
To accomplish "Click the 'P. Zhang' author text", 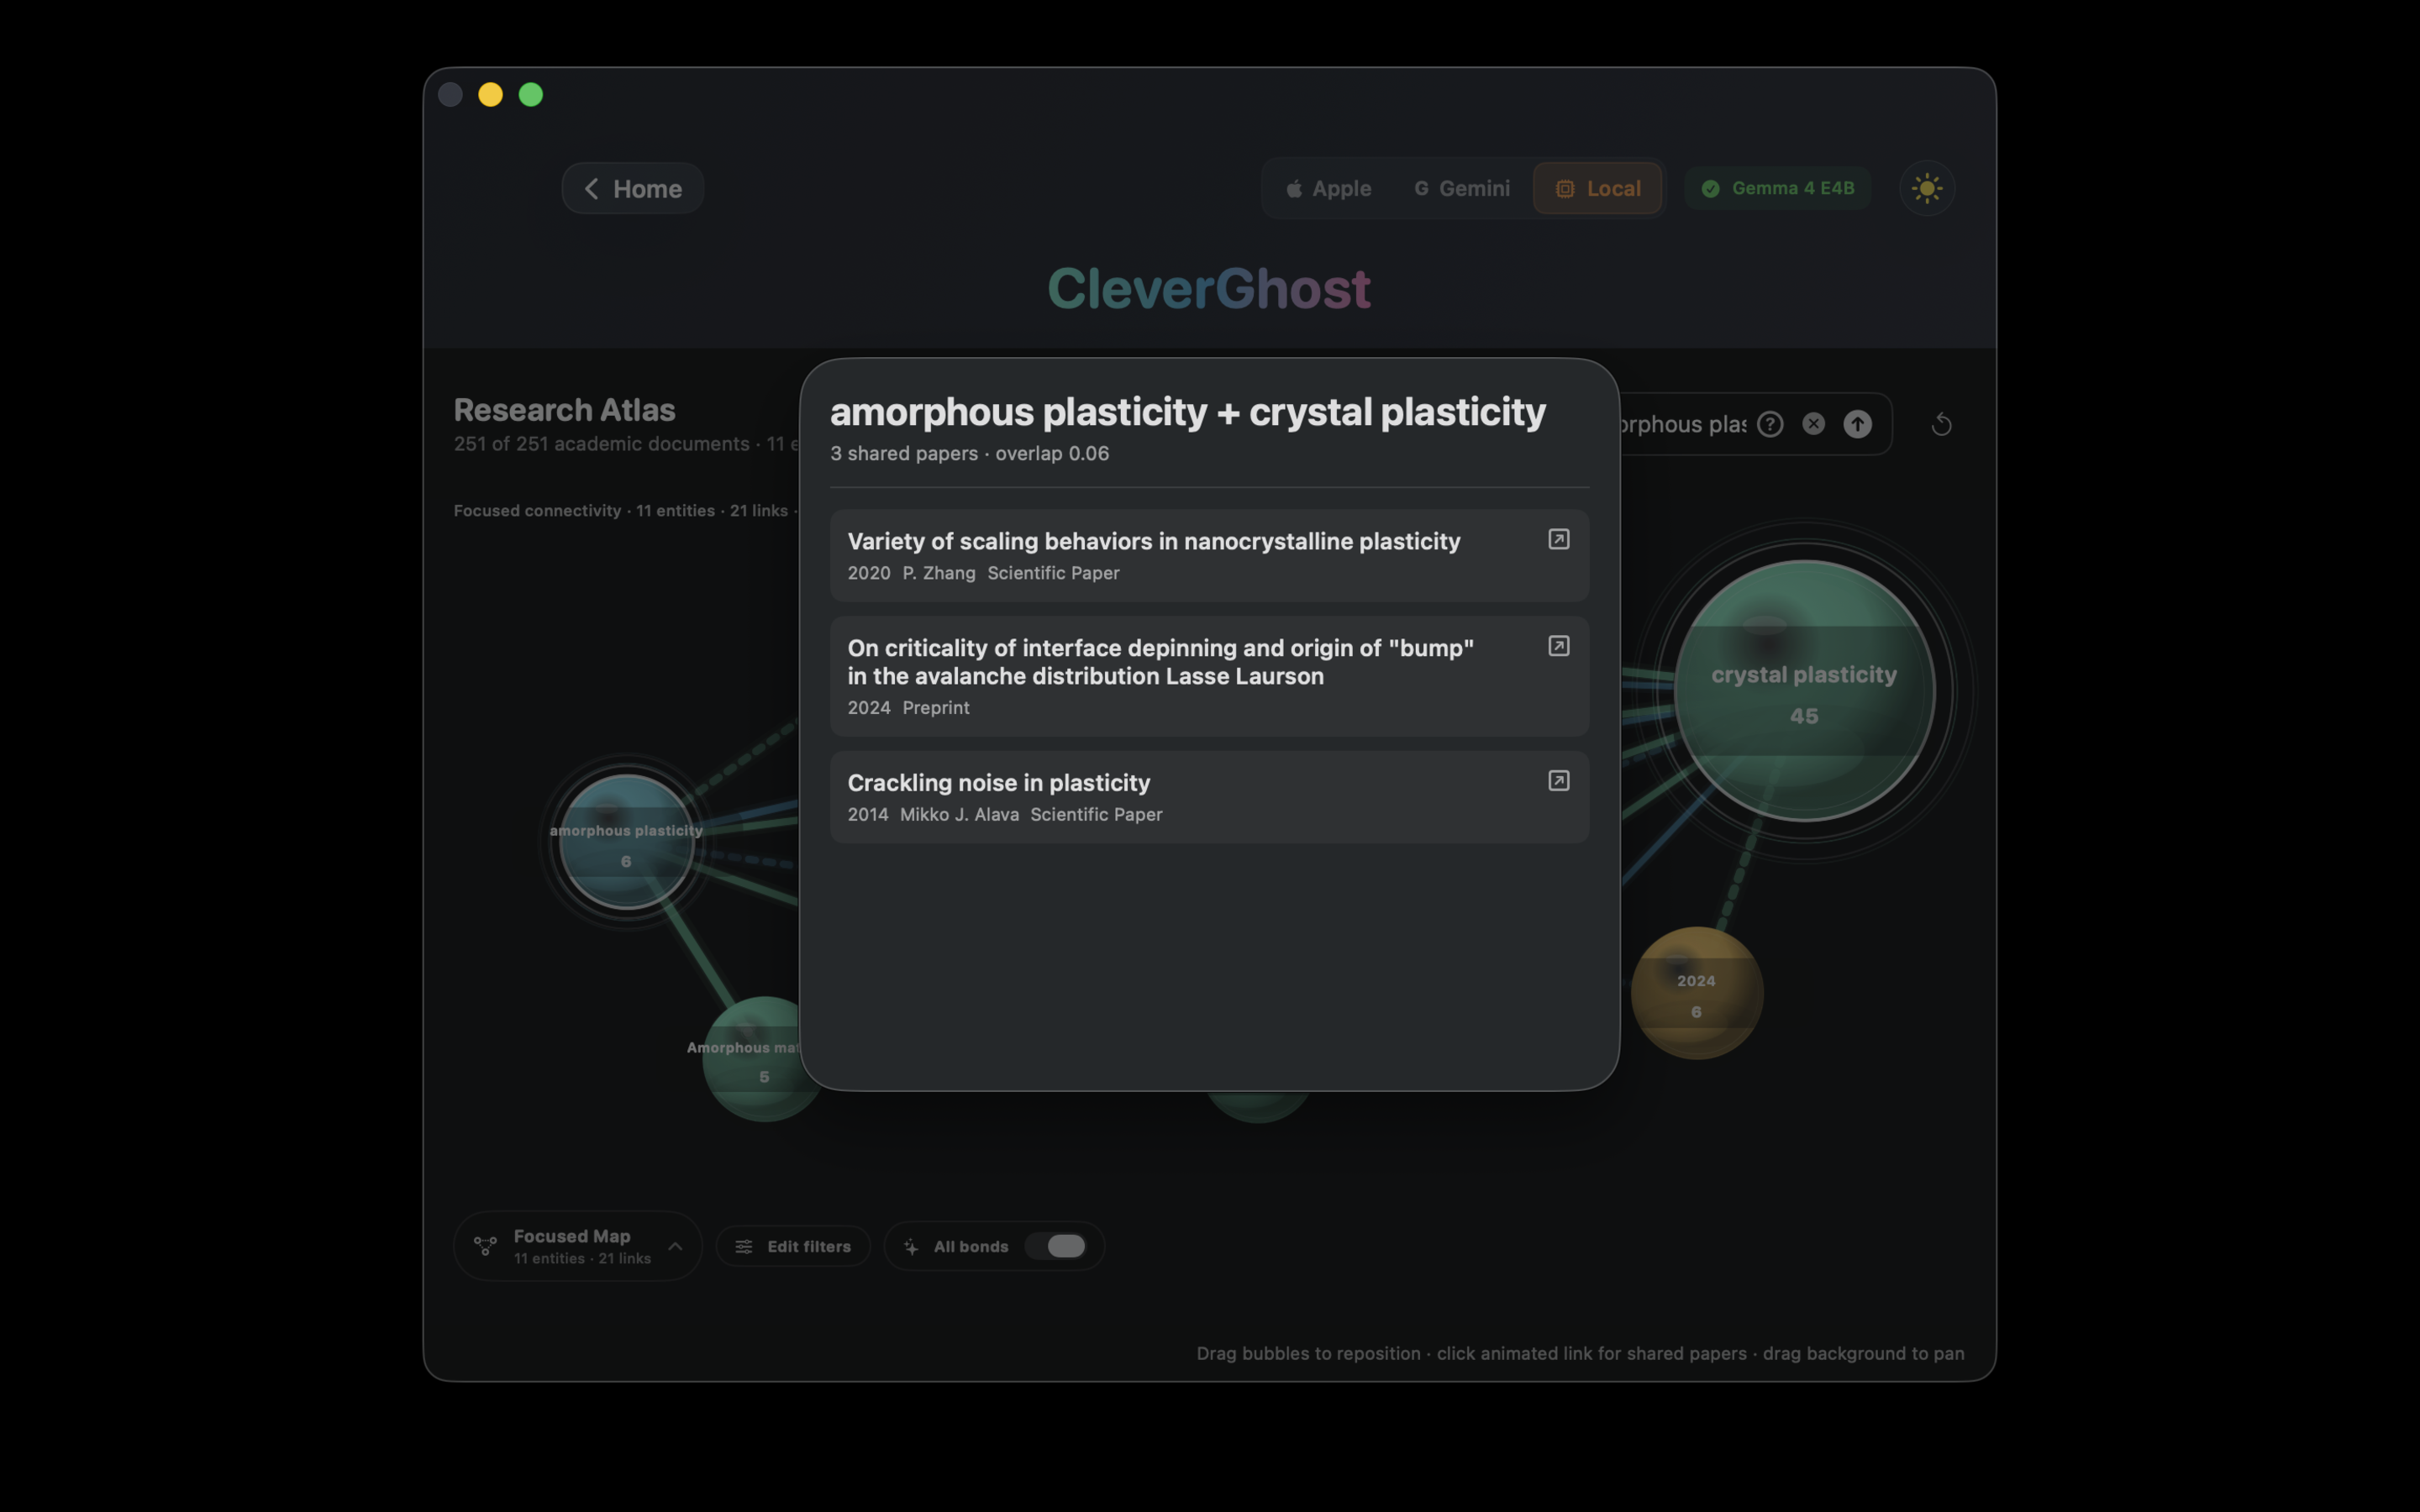I will coord(938,573).
